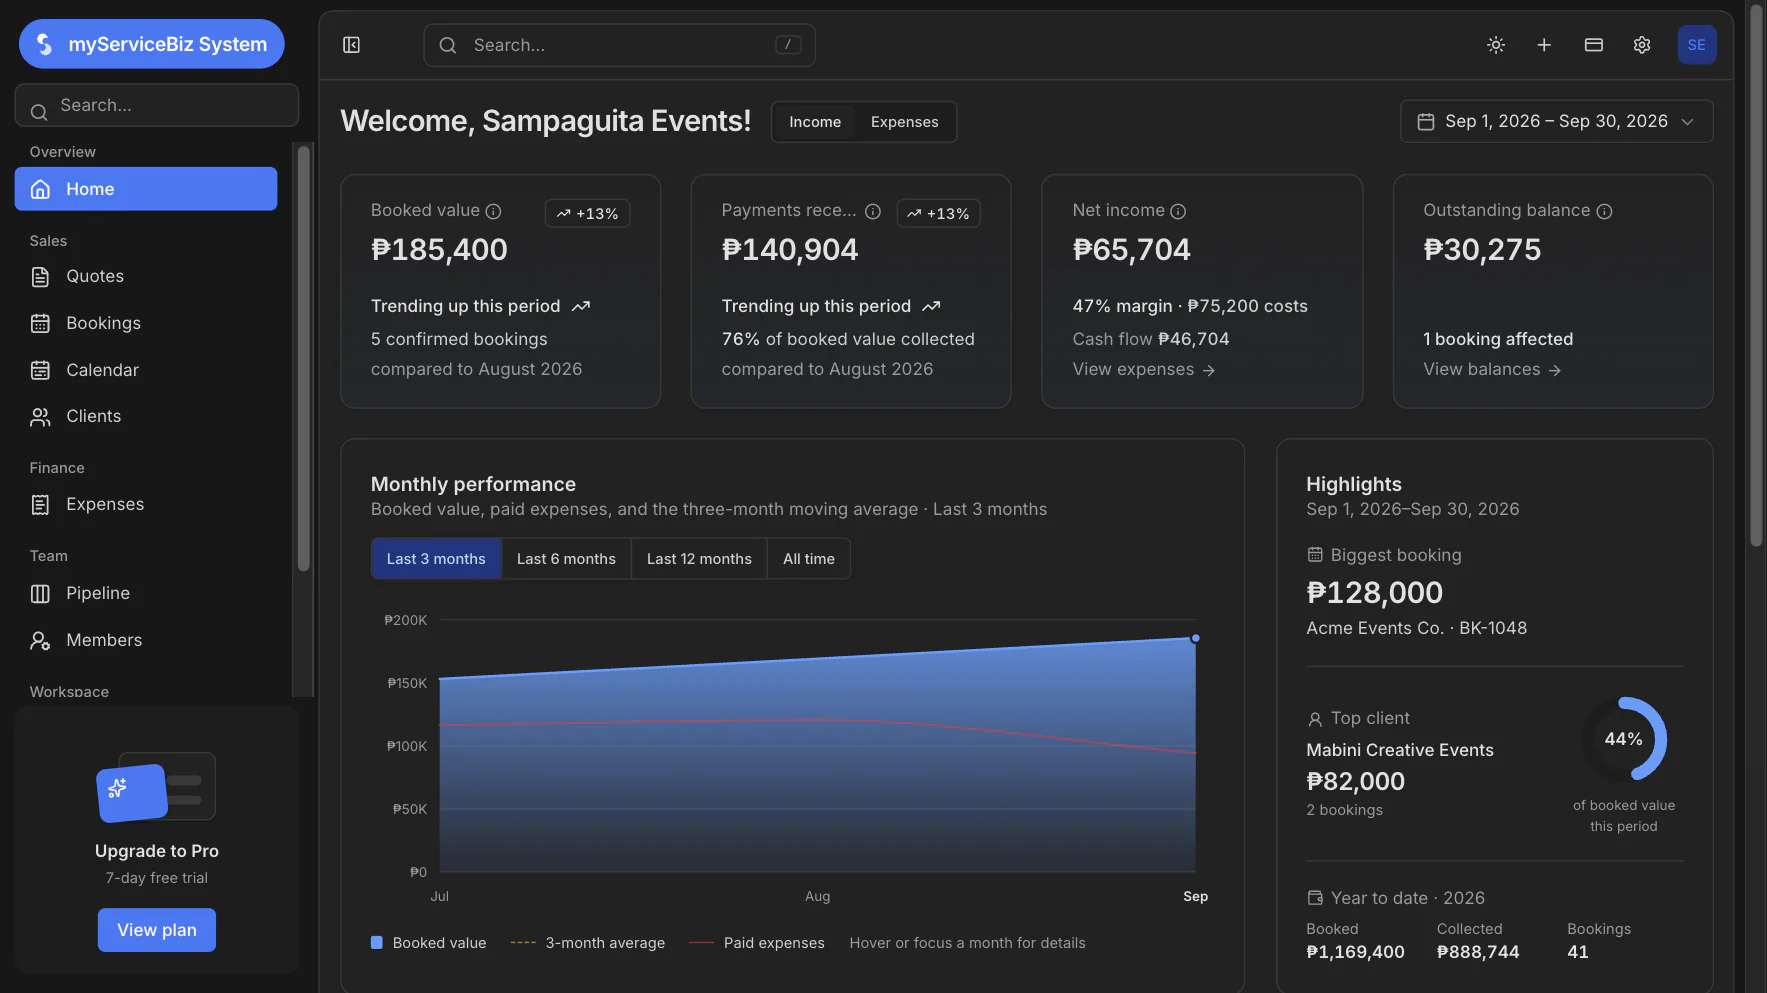Switch the toggle to Expenses

[x=904, y=122]
